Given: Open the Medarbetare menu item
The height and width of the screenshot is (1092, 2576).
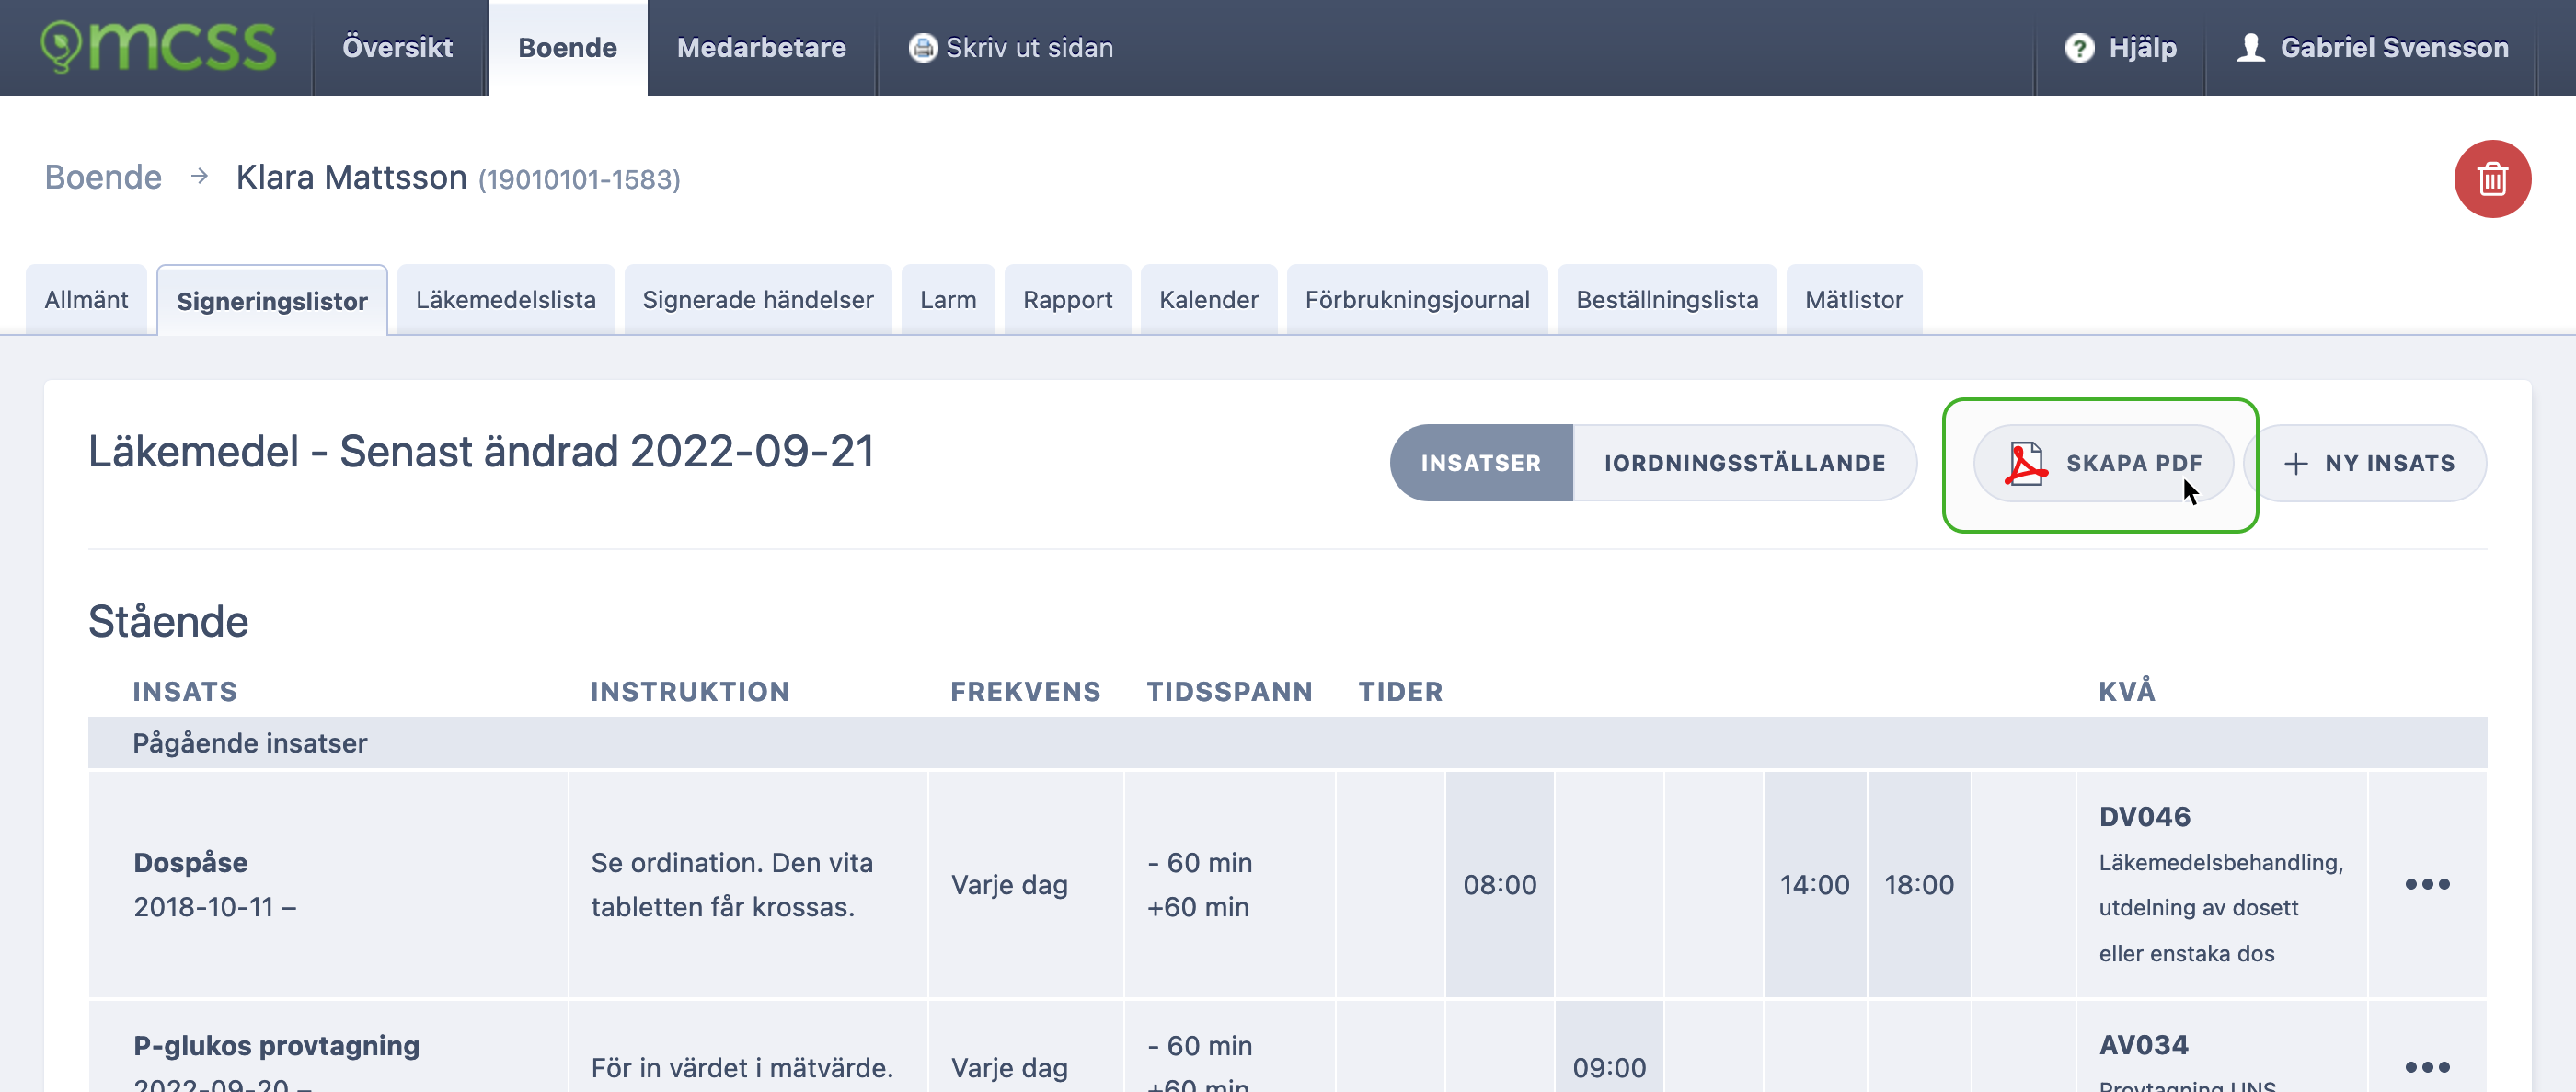Looking at the screenshot, I should (x=761, y=47).
